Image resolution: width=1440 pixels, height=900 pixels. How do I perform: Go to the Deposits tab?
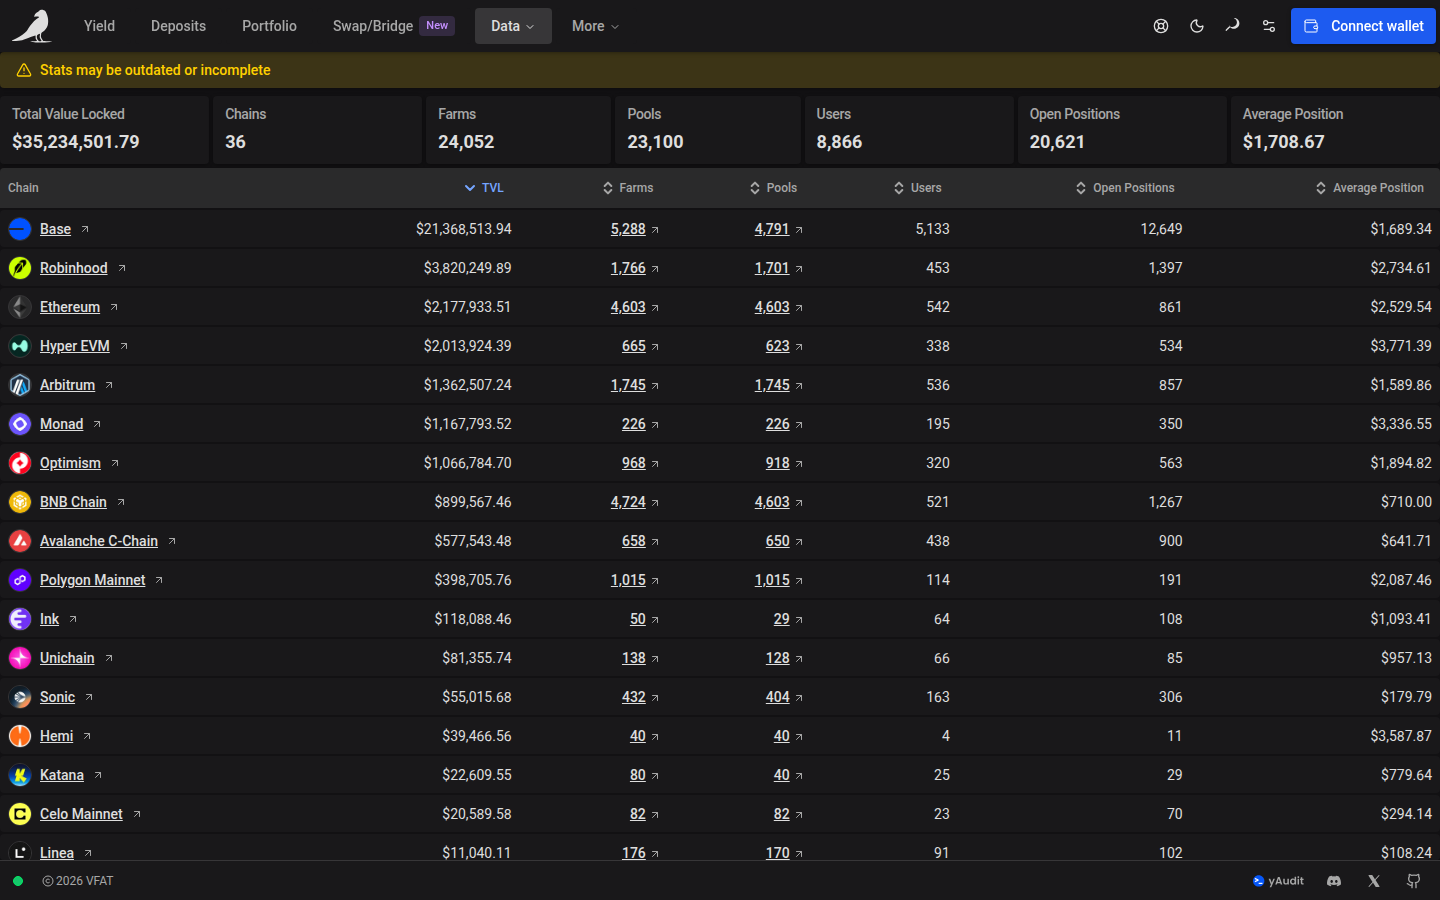pos(178,26)
